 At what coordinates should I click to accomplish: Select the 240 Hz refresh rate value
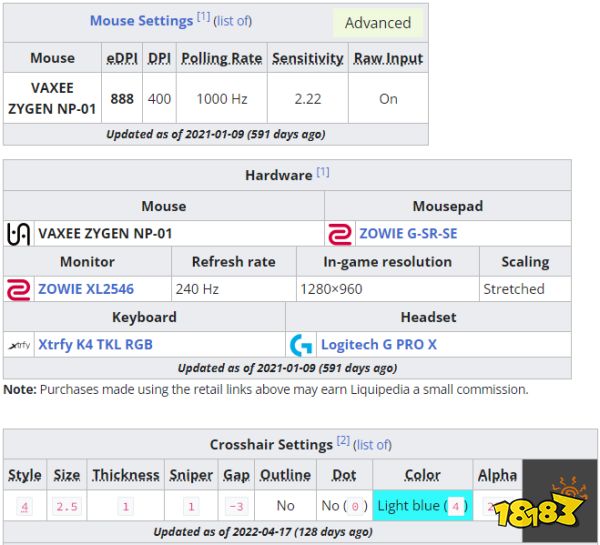tap(197, 289)
